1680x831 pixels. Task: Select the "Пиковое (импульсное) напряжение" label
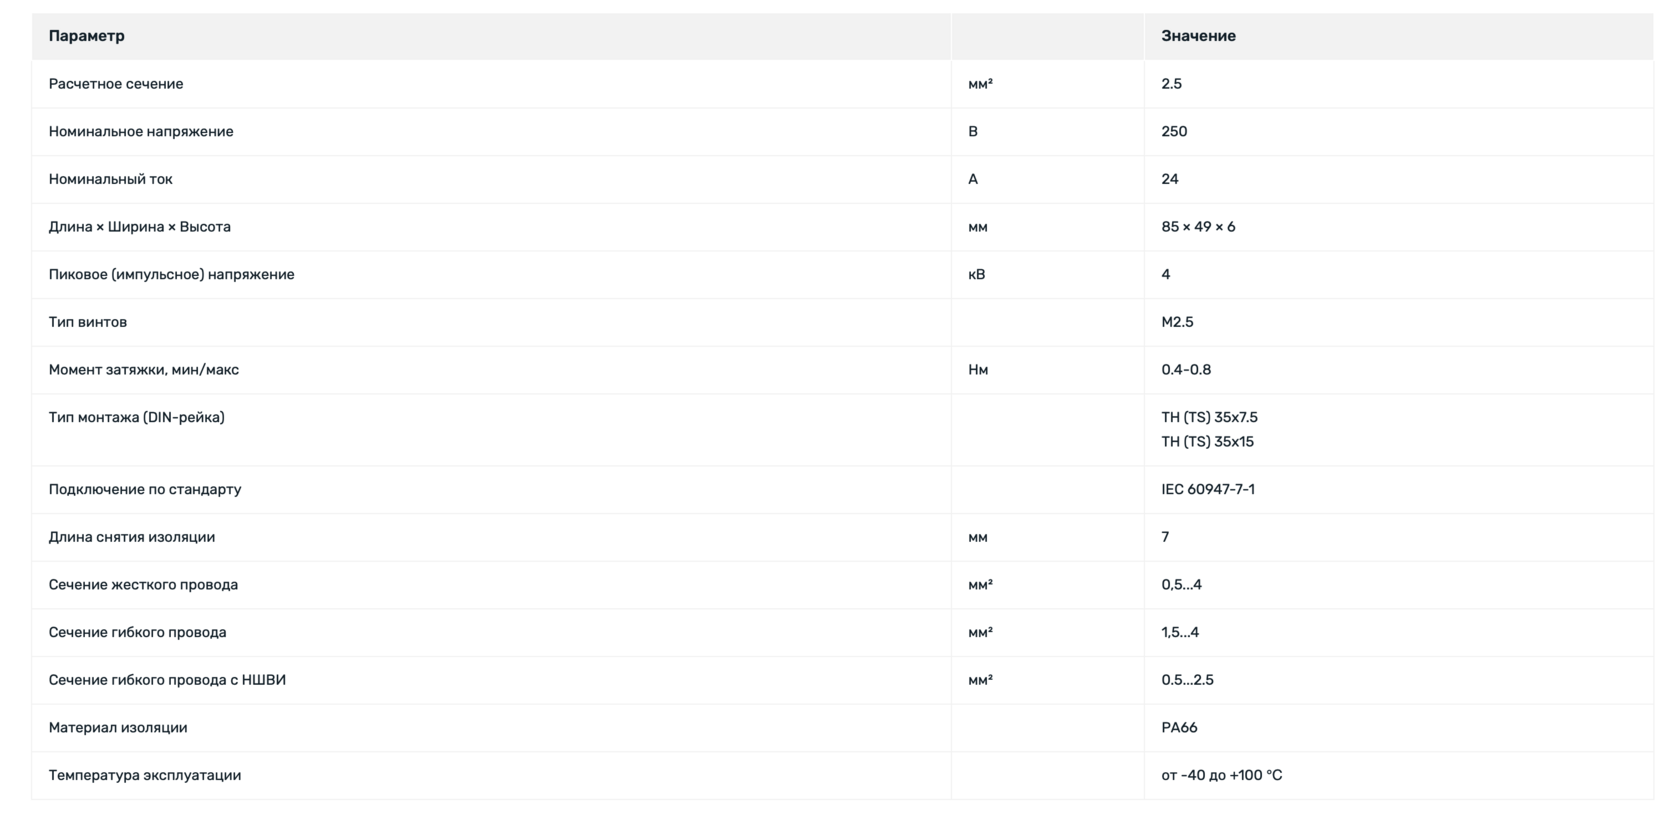(x=172, y=275)
